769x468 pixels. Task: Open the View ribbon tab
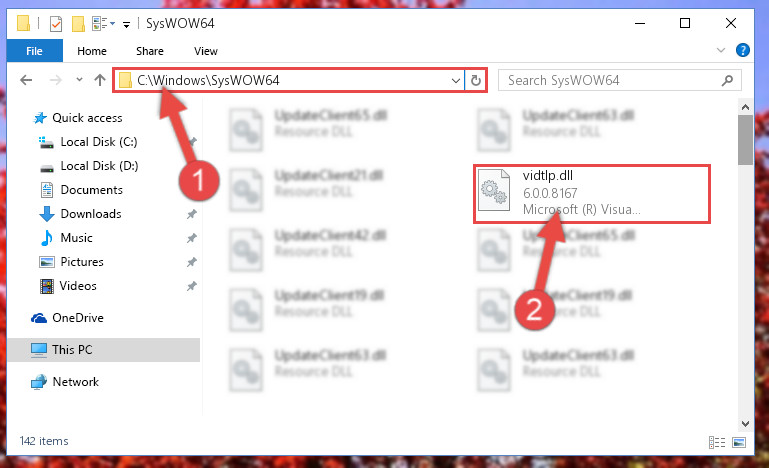point(205,51)
